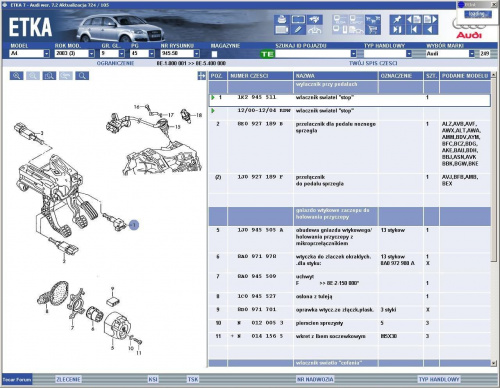Expand the ROK MOD. year dropdown
Image resolution: width=500 pixels, height=388 pixels.
point(91,53)
